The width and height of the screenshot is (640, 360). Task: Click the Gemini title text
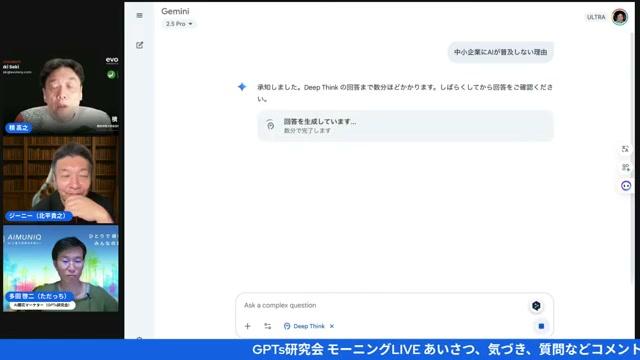point(175,11)
